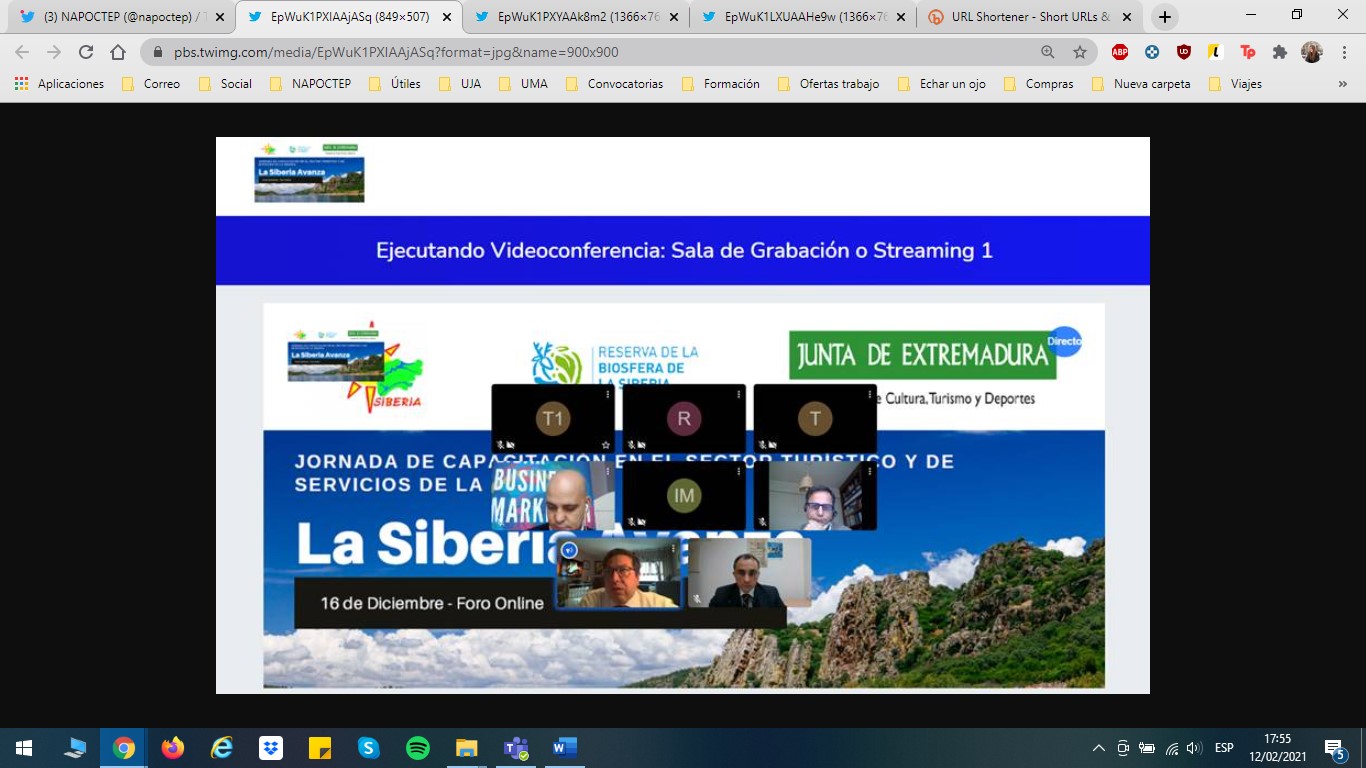Expand hidden icons in the system tray
Image resolution: width=1366 pixels, height=768 pixels.
(1099, 747)
